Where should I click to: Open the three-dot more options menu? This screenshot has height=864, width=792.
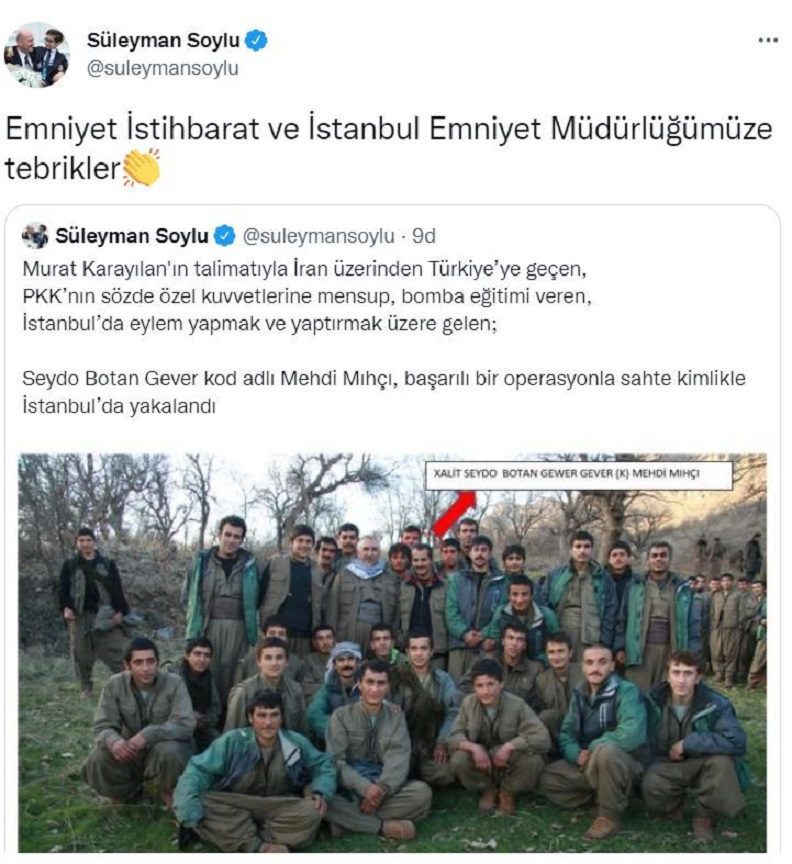click(x=768, y=40)
